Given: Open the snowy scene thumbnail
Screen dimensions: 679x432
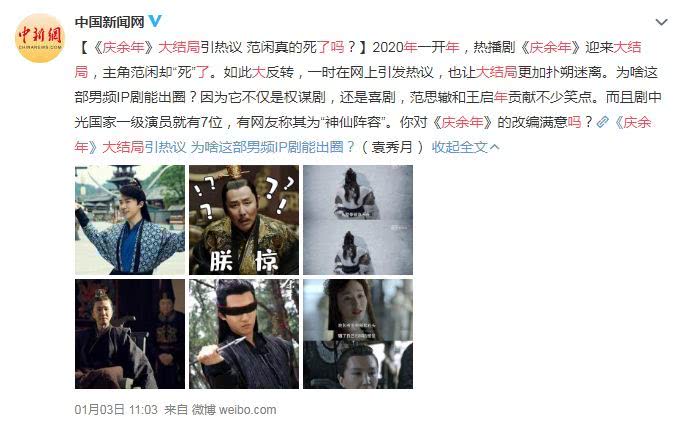Looking at the screenshot, I should [358, 220].
